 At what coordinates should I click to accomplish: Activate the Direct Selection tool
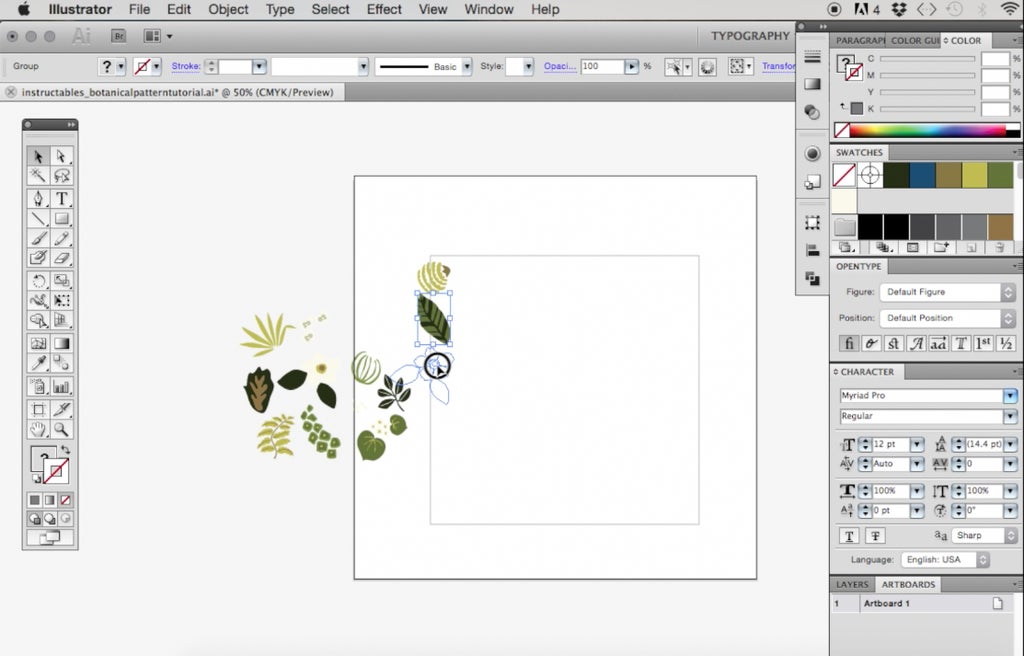(62, 156)
